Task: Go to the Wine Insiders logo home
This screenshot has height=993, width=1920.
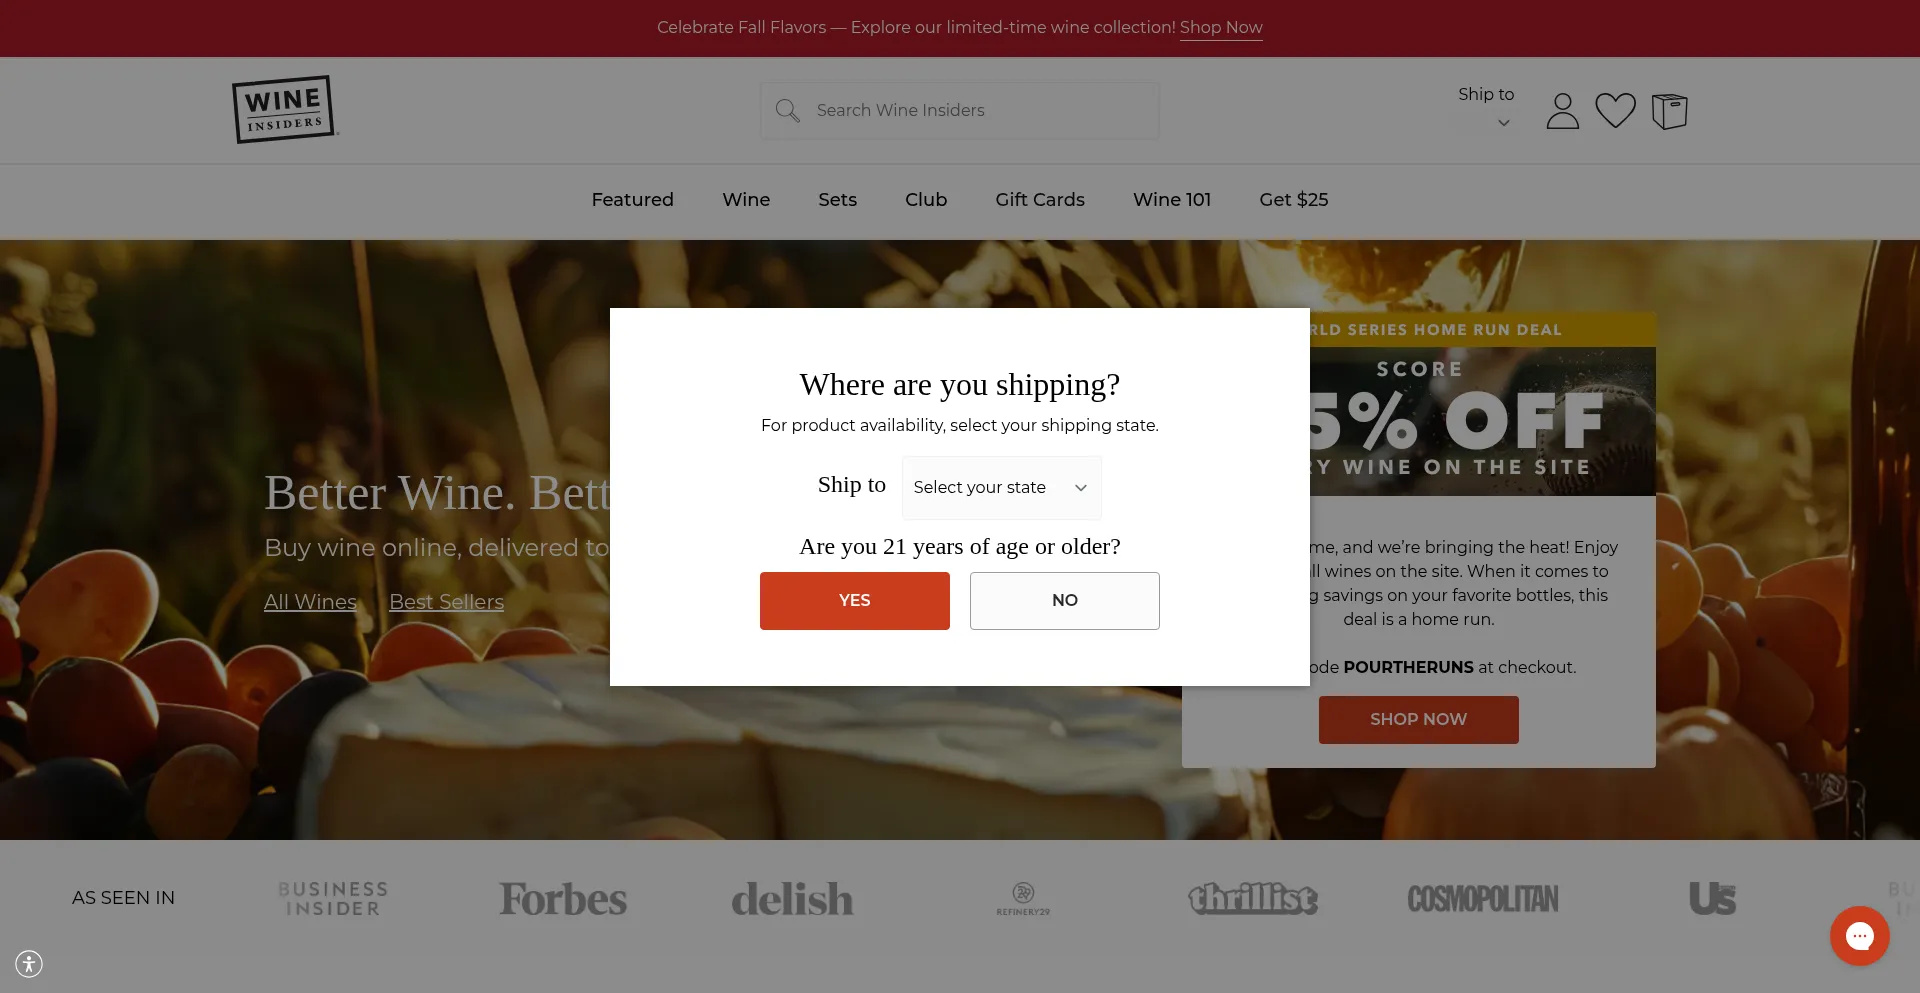Action: click(x=285, y=109)
